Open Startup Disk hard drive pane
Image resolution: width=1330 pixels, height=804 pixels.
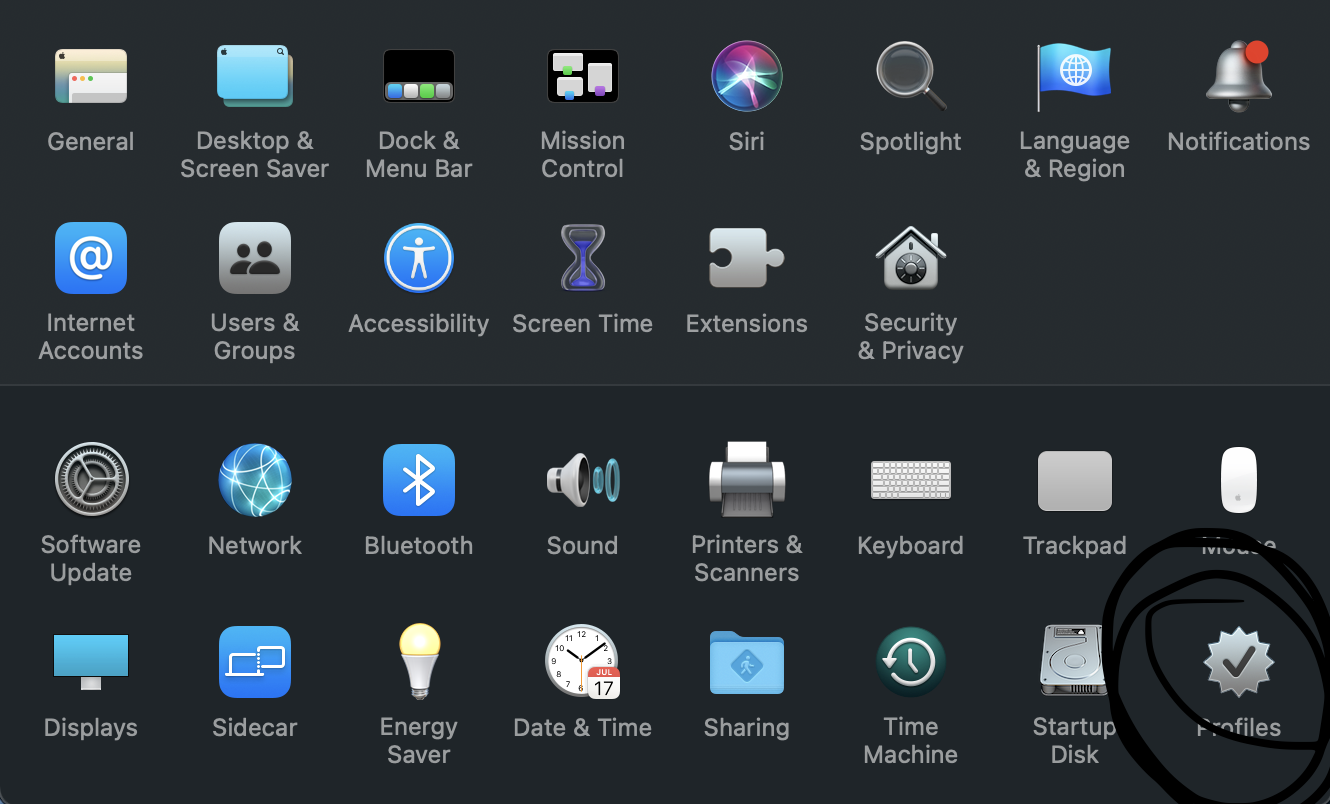point(1072,661)
